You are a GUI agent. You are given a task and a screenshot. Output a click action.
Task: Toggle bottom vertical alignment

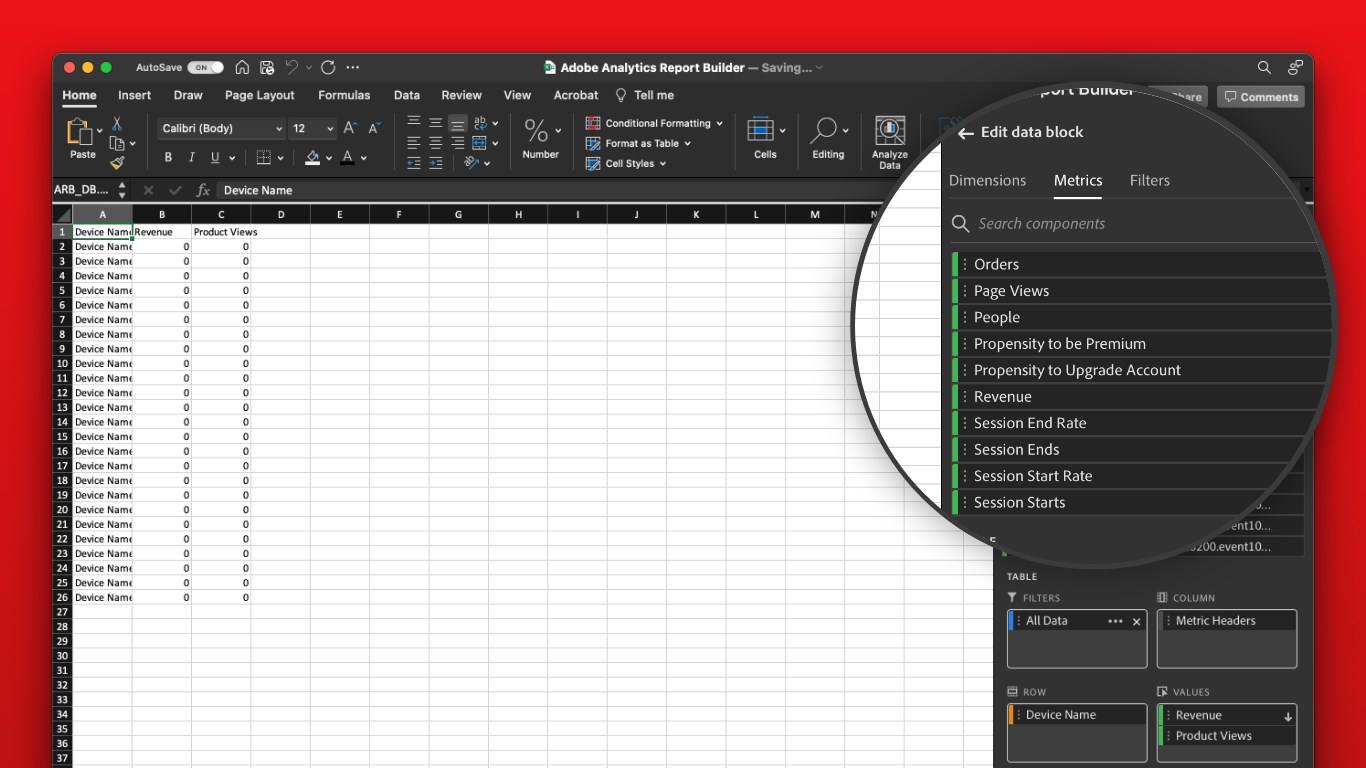(x=458, y=124)
